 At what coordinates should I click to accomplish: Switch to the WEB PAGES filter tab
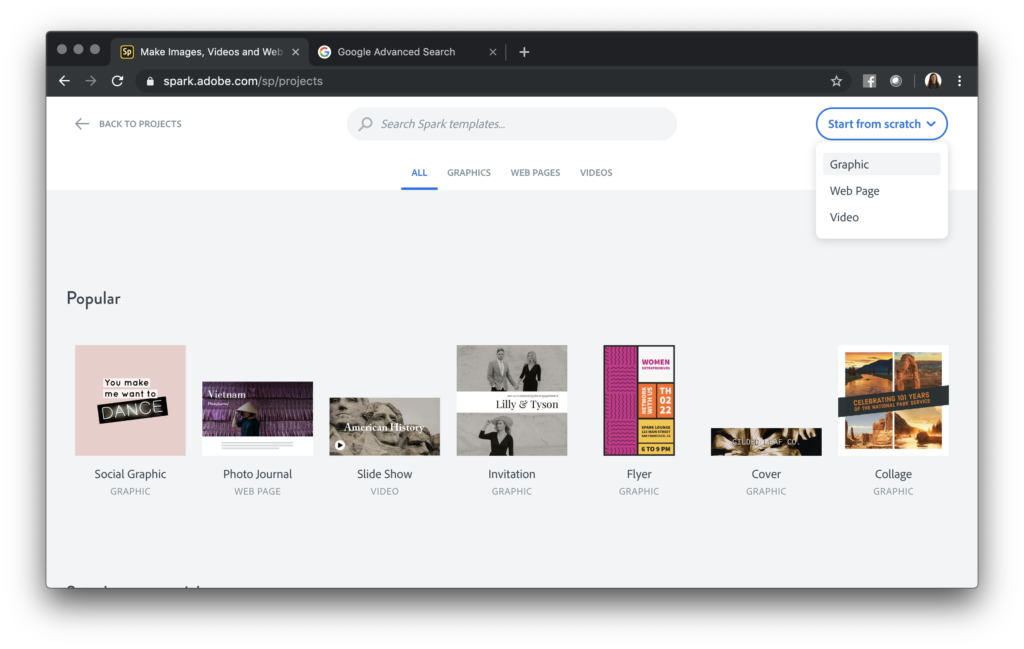point(535,172)
